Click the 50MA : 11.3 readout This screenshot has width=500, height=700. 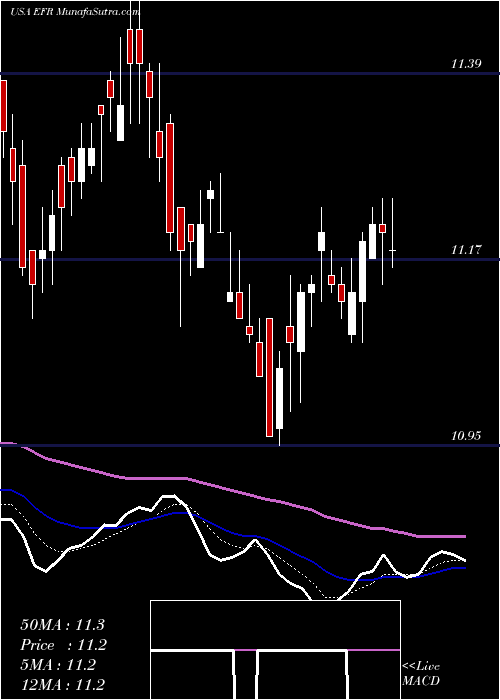tap(62, 625)
